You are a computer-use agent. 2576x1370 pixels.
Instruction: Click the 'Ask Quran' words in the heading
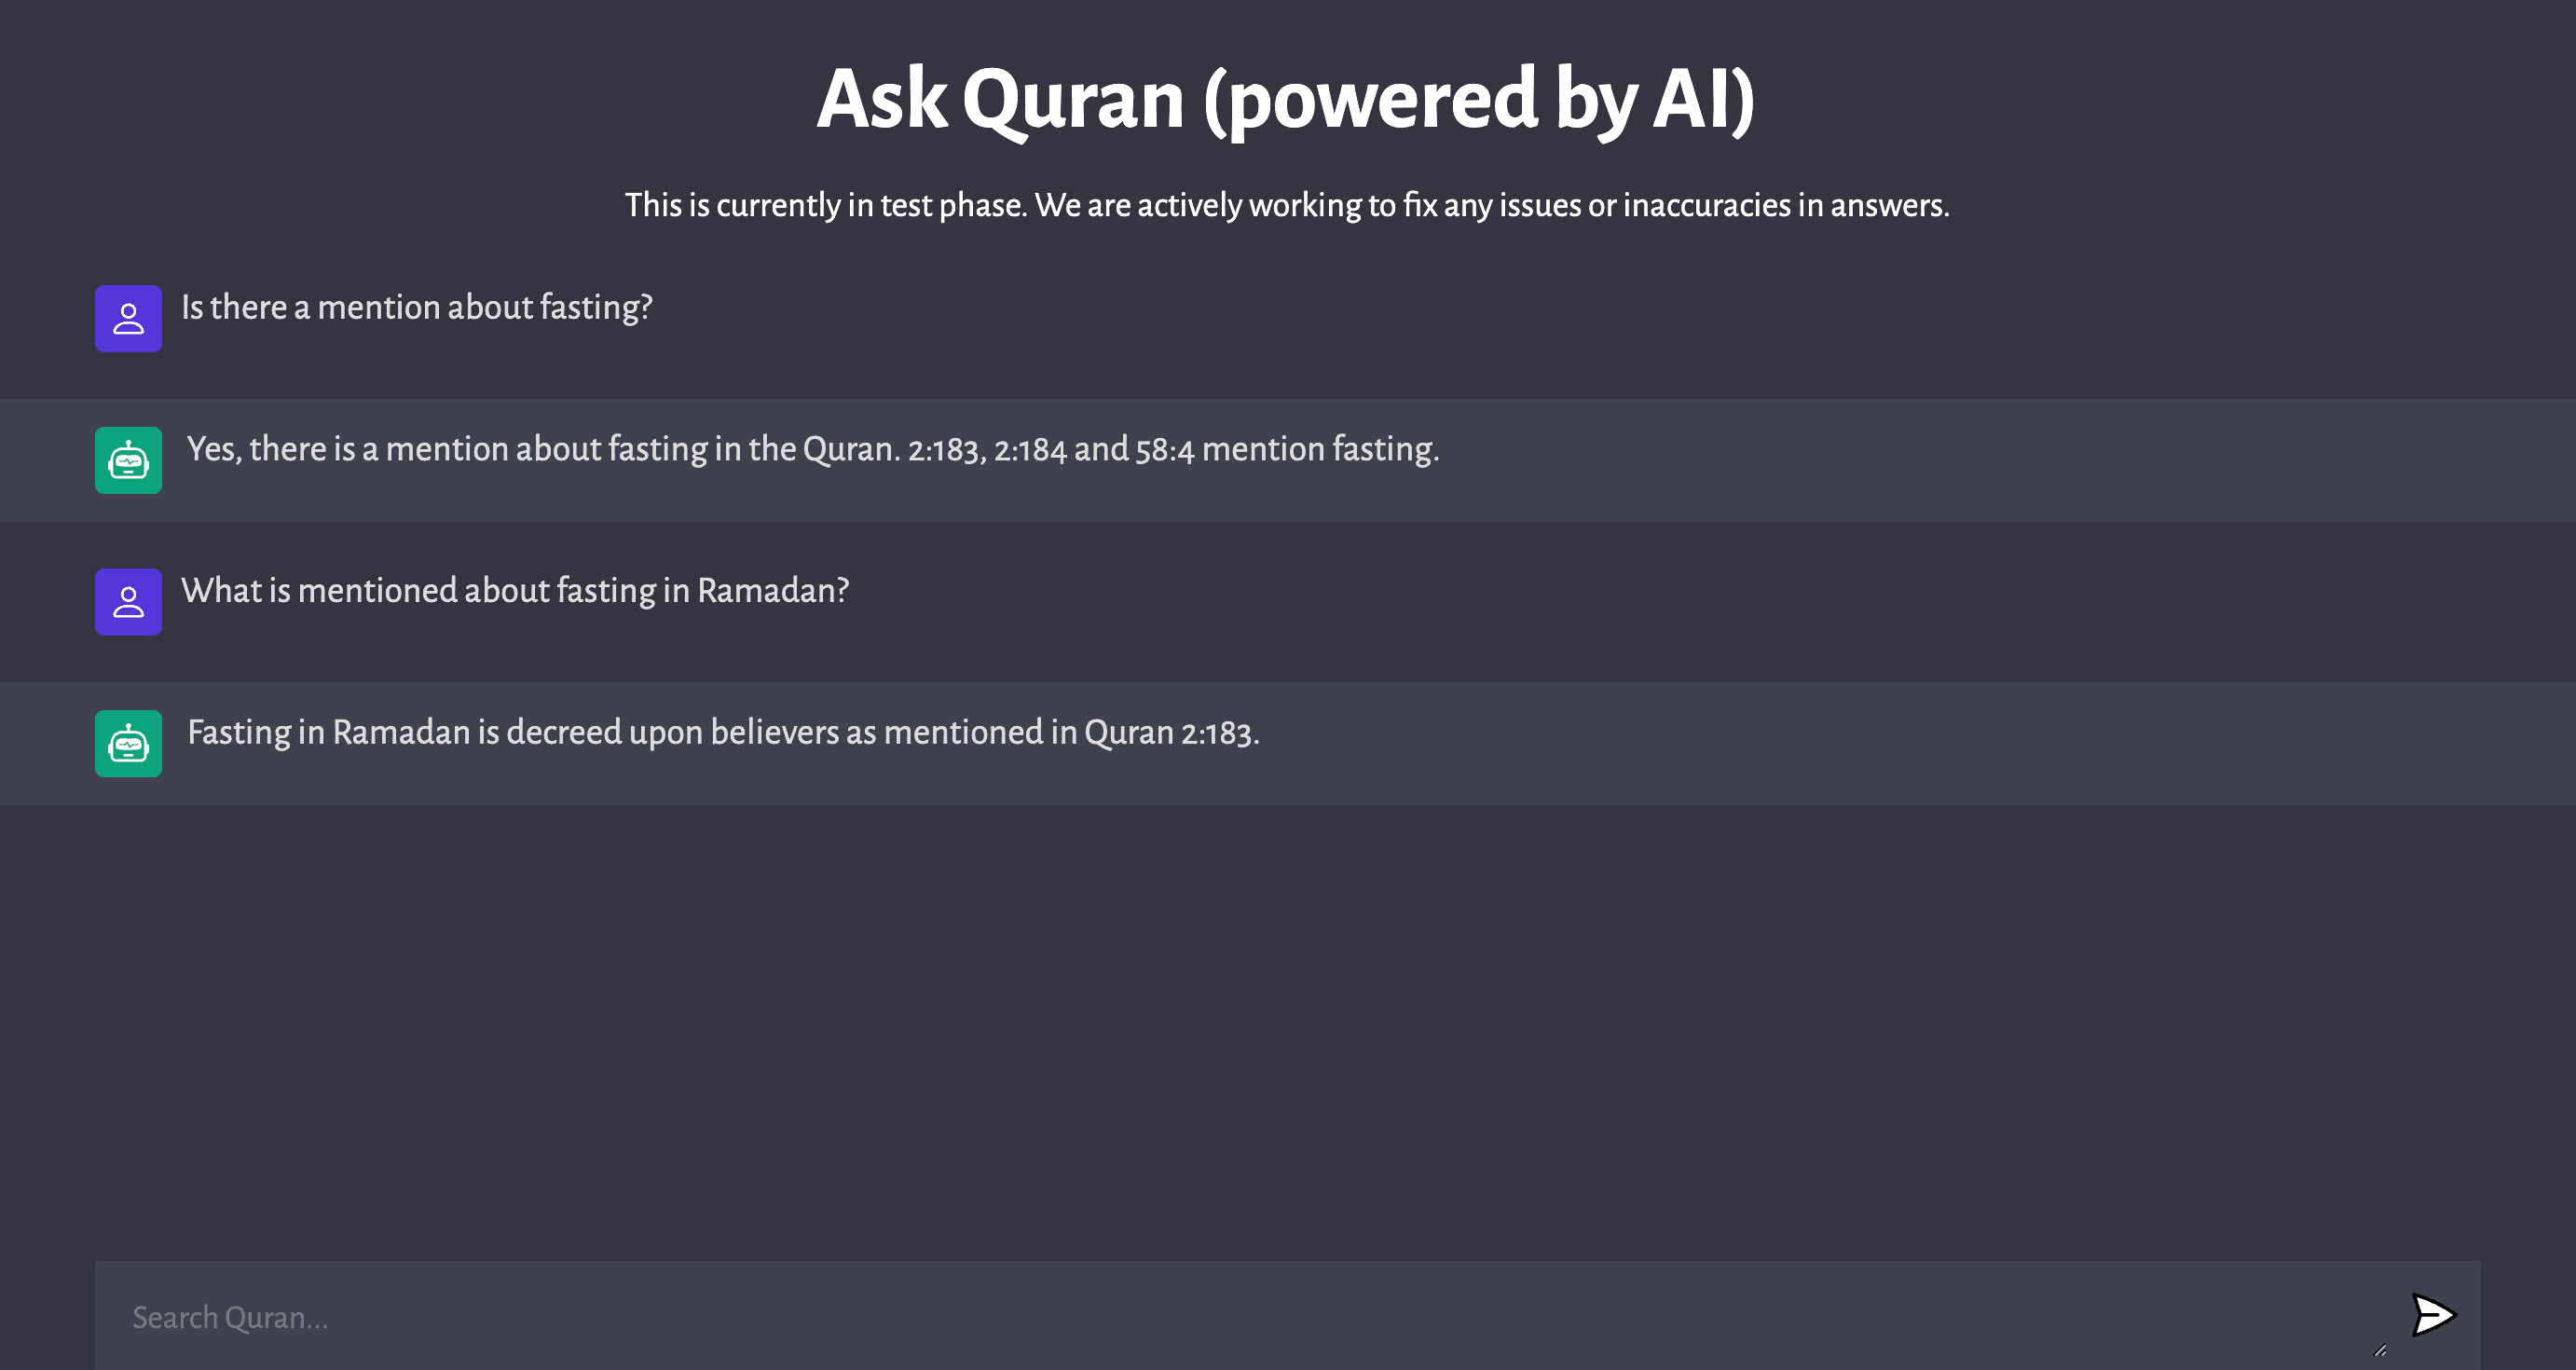click(1000, 100)
